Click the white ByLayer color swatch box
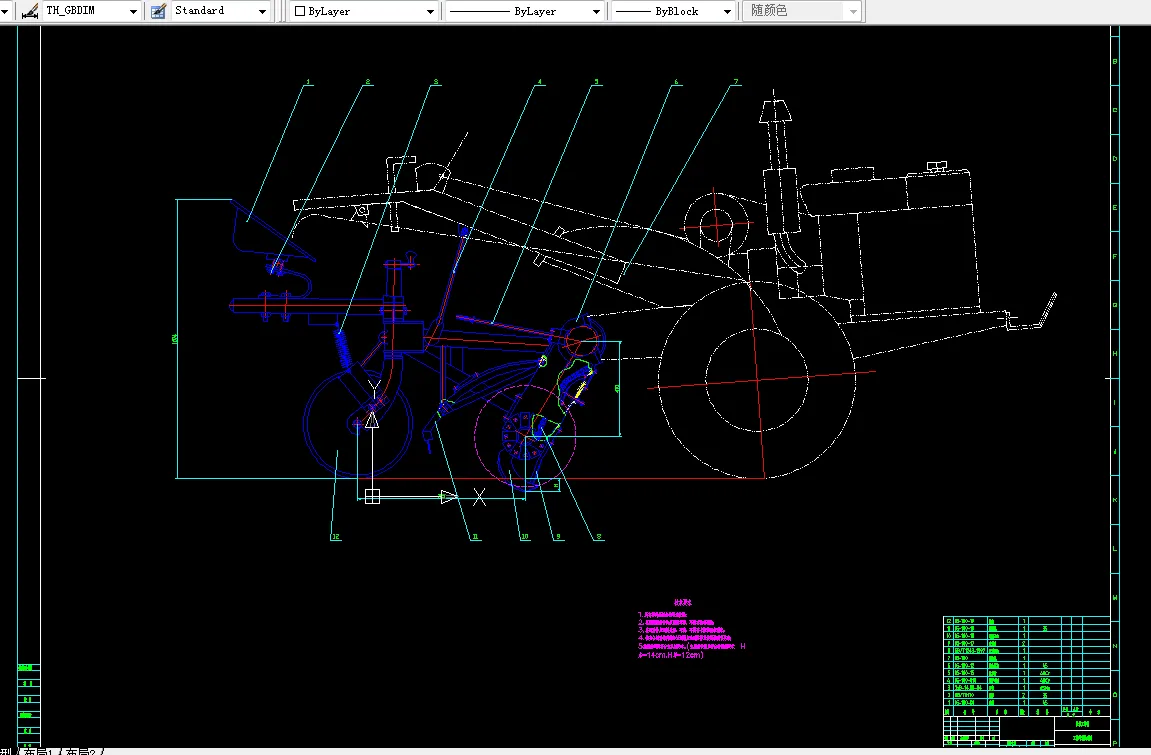 point(299,11)
